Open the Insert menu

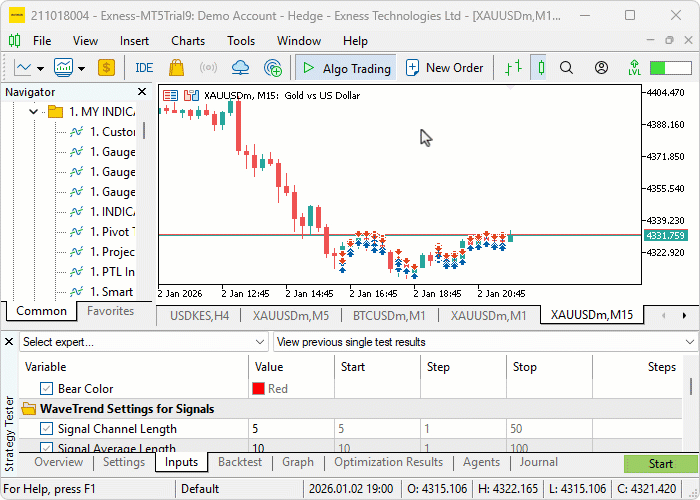click(x=134, y=41)
